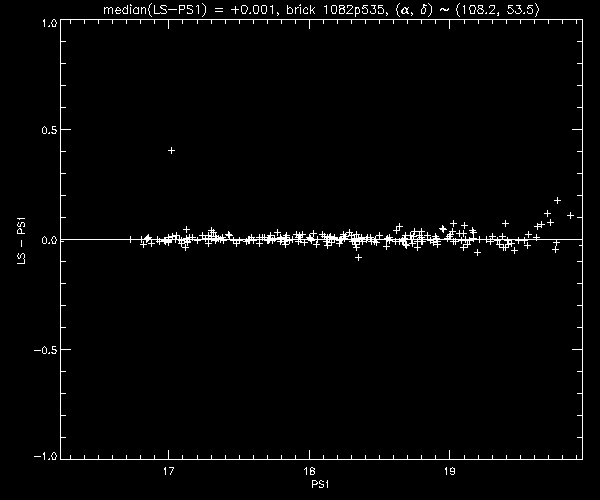This screenshot has width=600, height=500.
Task: Click the lowest data point near -0.08
Action: (358, 258)
